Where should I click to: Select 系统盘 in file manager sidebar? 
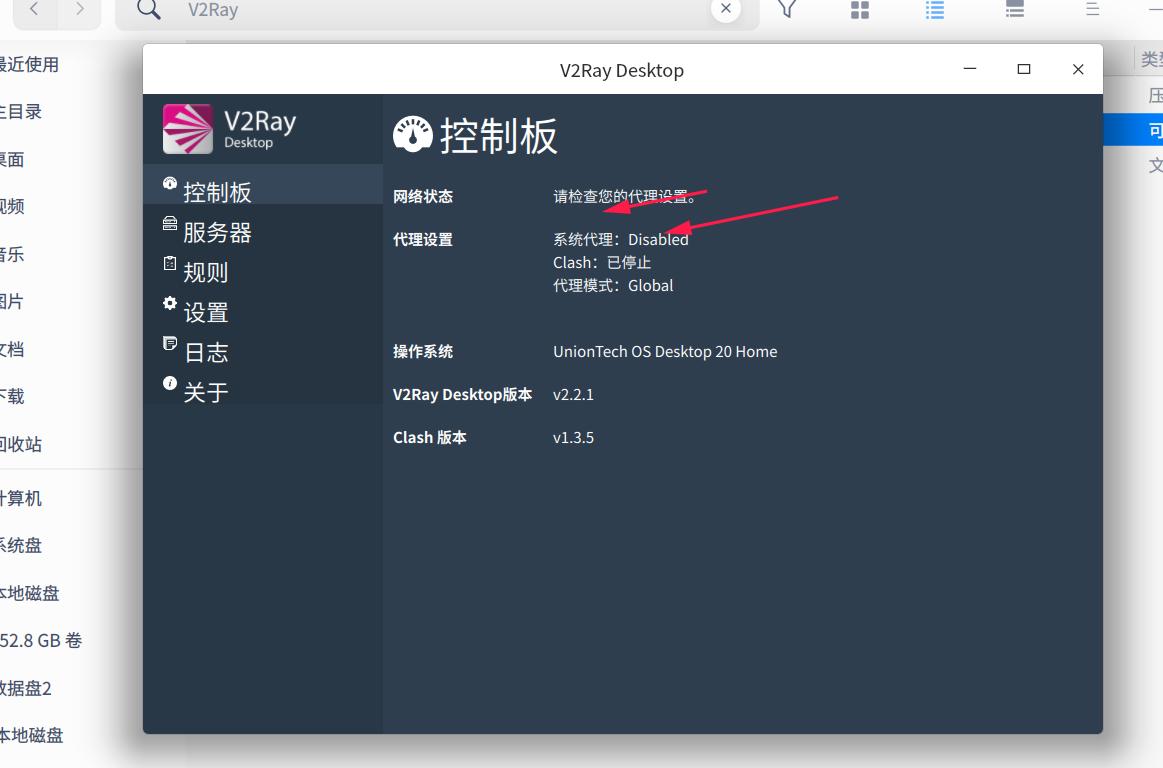click(22, 546)
